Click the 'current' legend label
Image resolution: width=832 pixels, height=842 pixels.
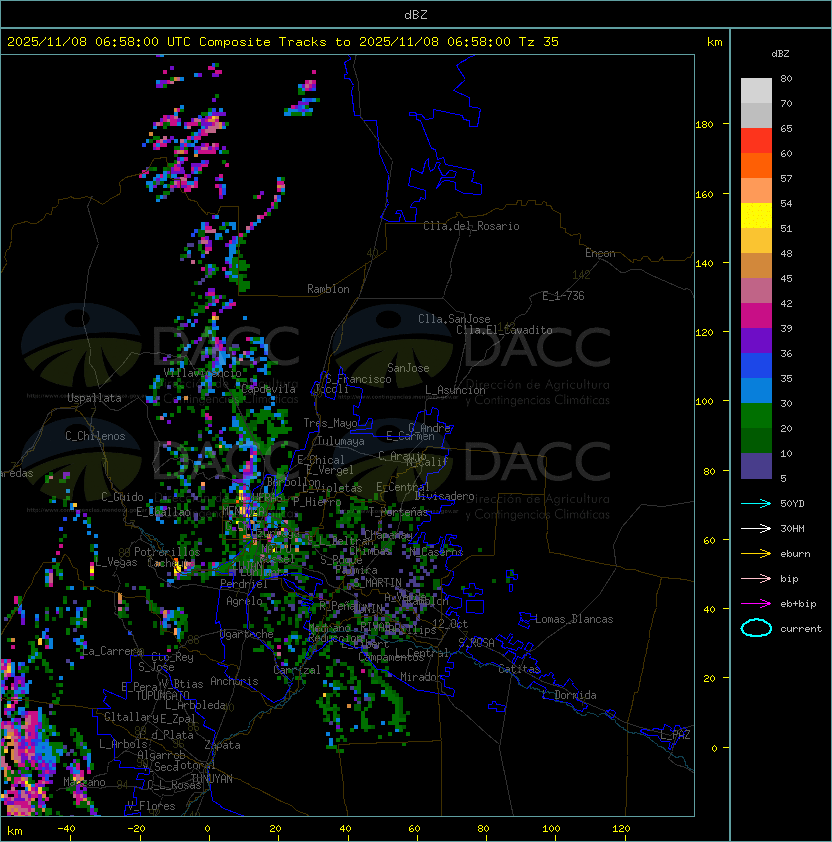(801, 629)
